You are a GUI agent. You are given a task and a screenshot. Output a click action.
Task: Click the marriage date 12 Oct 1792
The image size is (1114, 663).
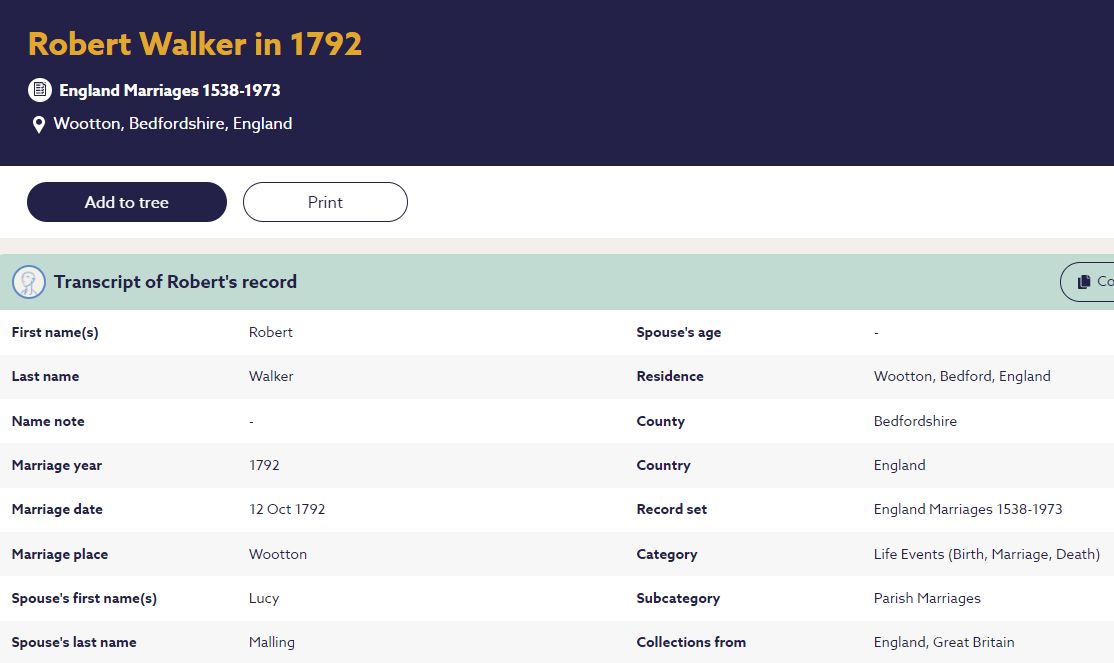pyautogui.click(x=287, y=509)
